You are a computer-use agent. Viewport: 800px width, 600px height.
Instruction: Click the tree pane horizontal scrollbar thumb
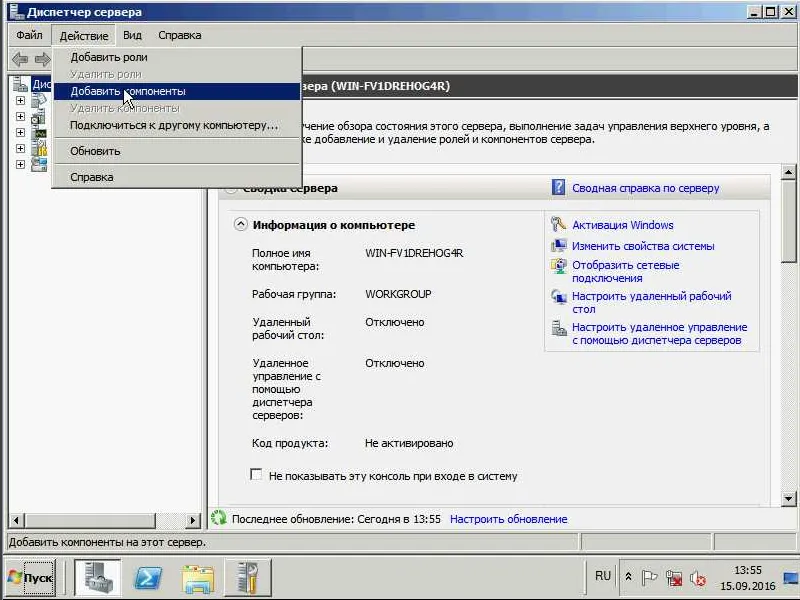point(90,520)
